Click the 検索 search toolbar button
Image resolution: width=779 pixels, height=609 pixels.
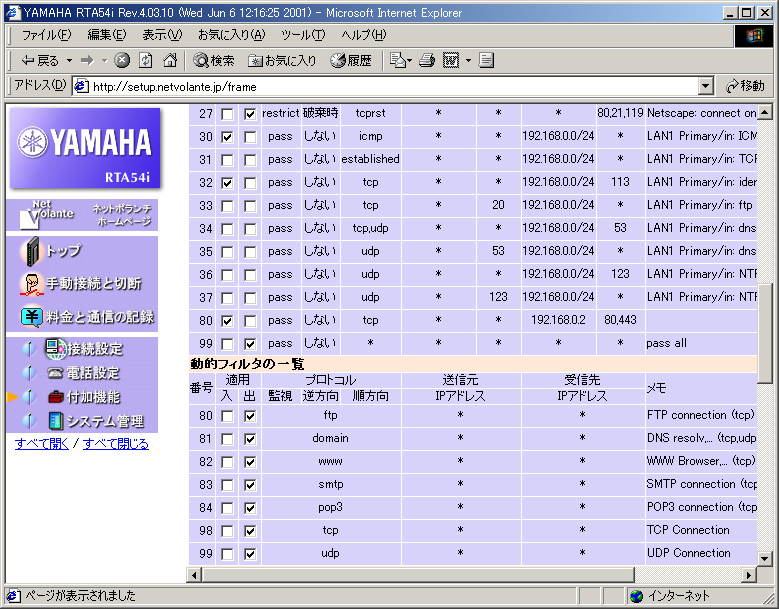[x=214, y=60]
